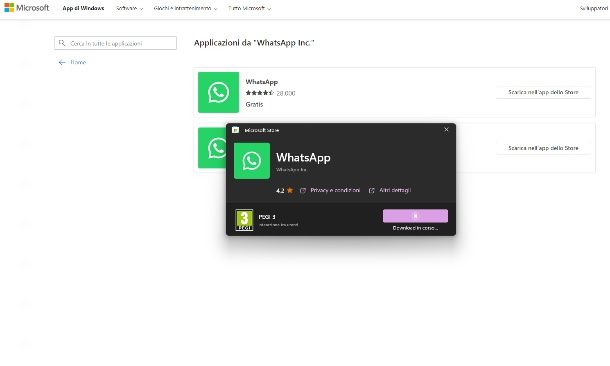The width and height of the screenshot is (610, 366).
Task: Open the Sviluppatori link in the header
Action: pyautogui.click(x=594, y=8)
